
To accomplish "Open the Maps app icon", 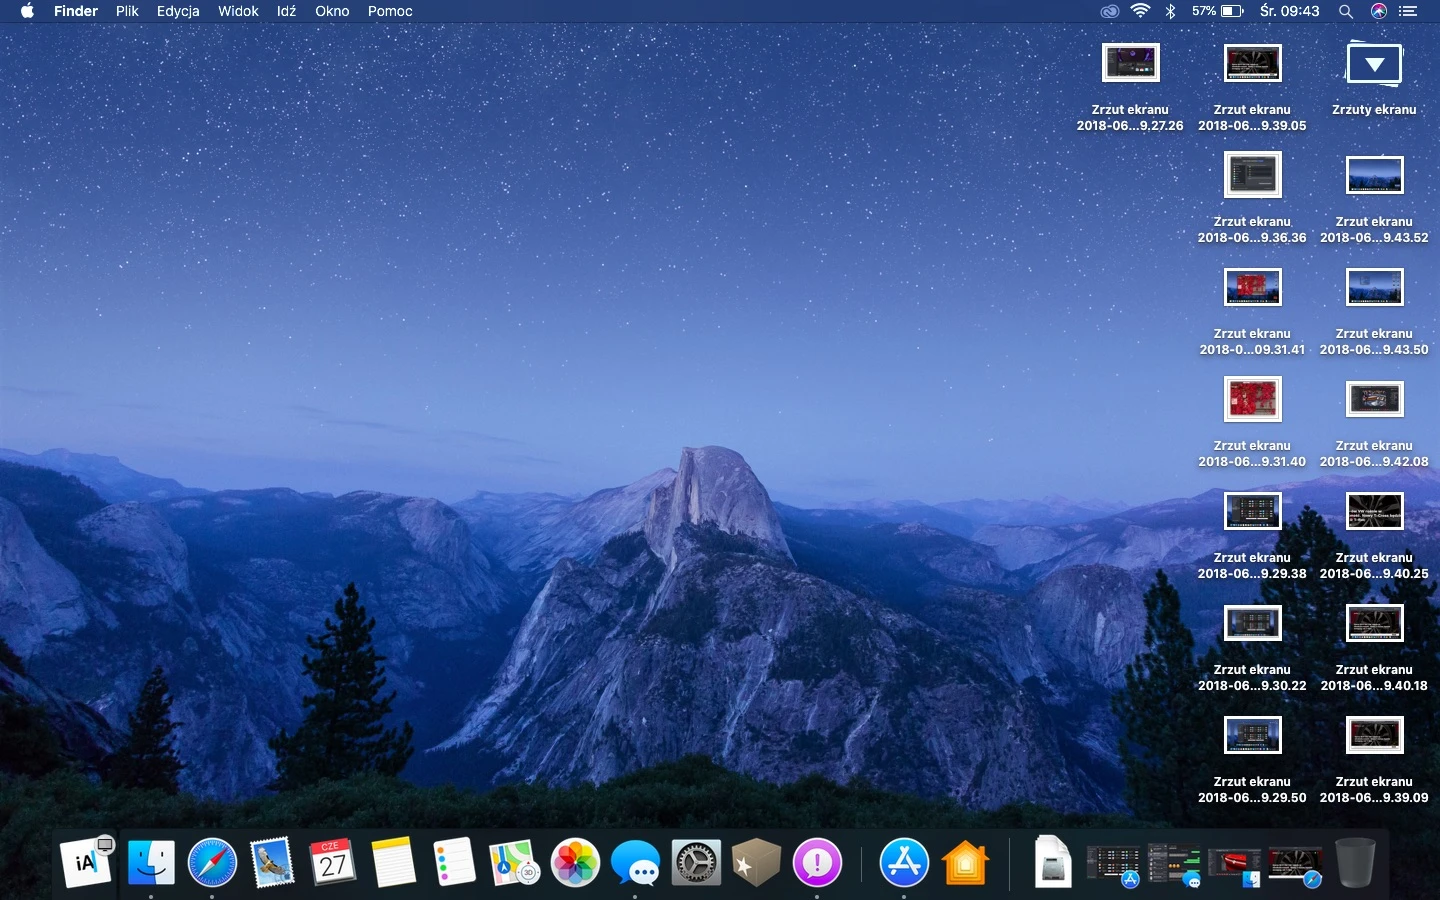I will point(514,862).
